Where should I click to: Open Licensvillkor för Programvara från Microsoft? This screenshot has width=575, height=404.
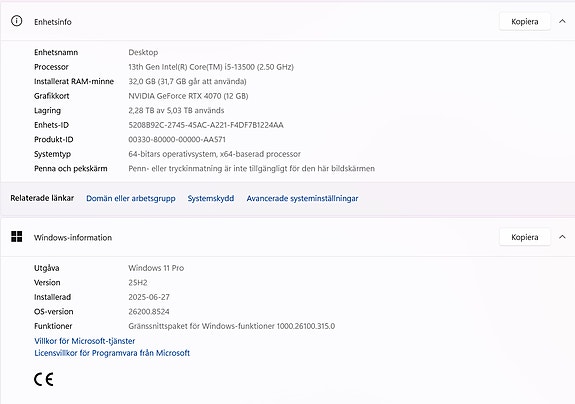pyautogui.click(x=112, y=353)
